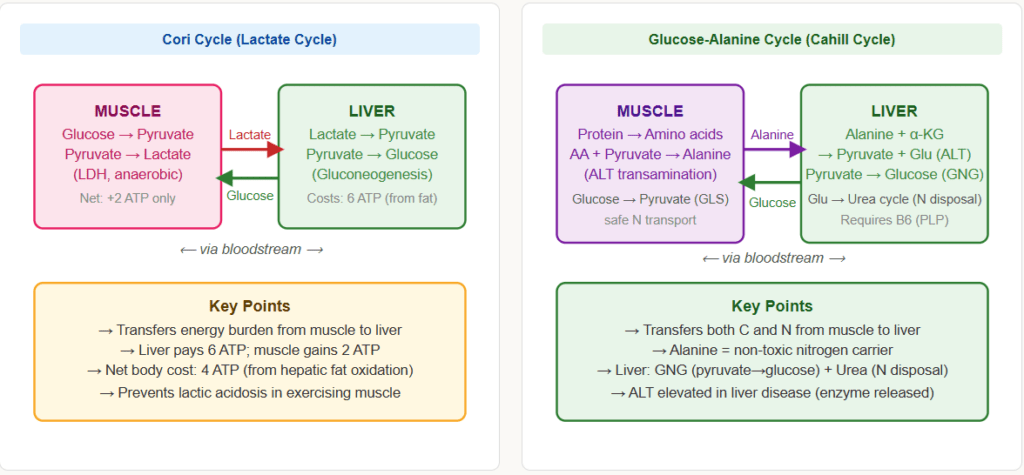
Task: Click the yellow Key Points title
Action: point(249,306)
